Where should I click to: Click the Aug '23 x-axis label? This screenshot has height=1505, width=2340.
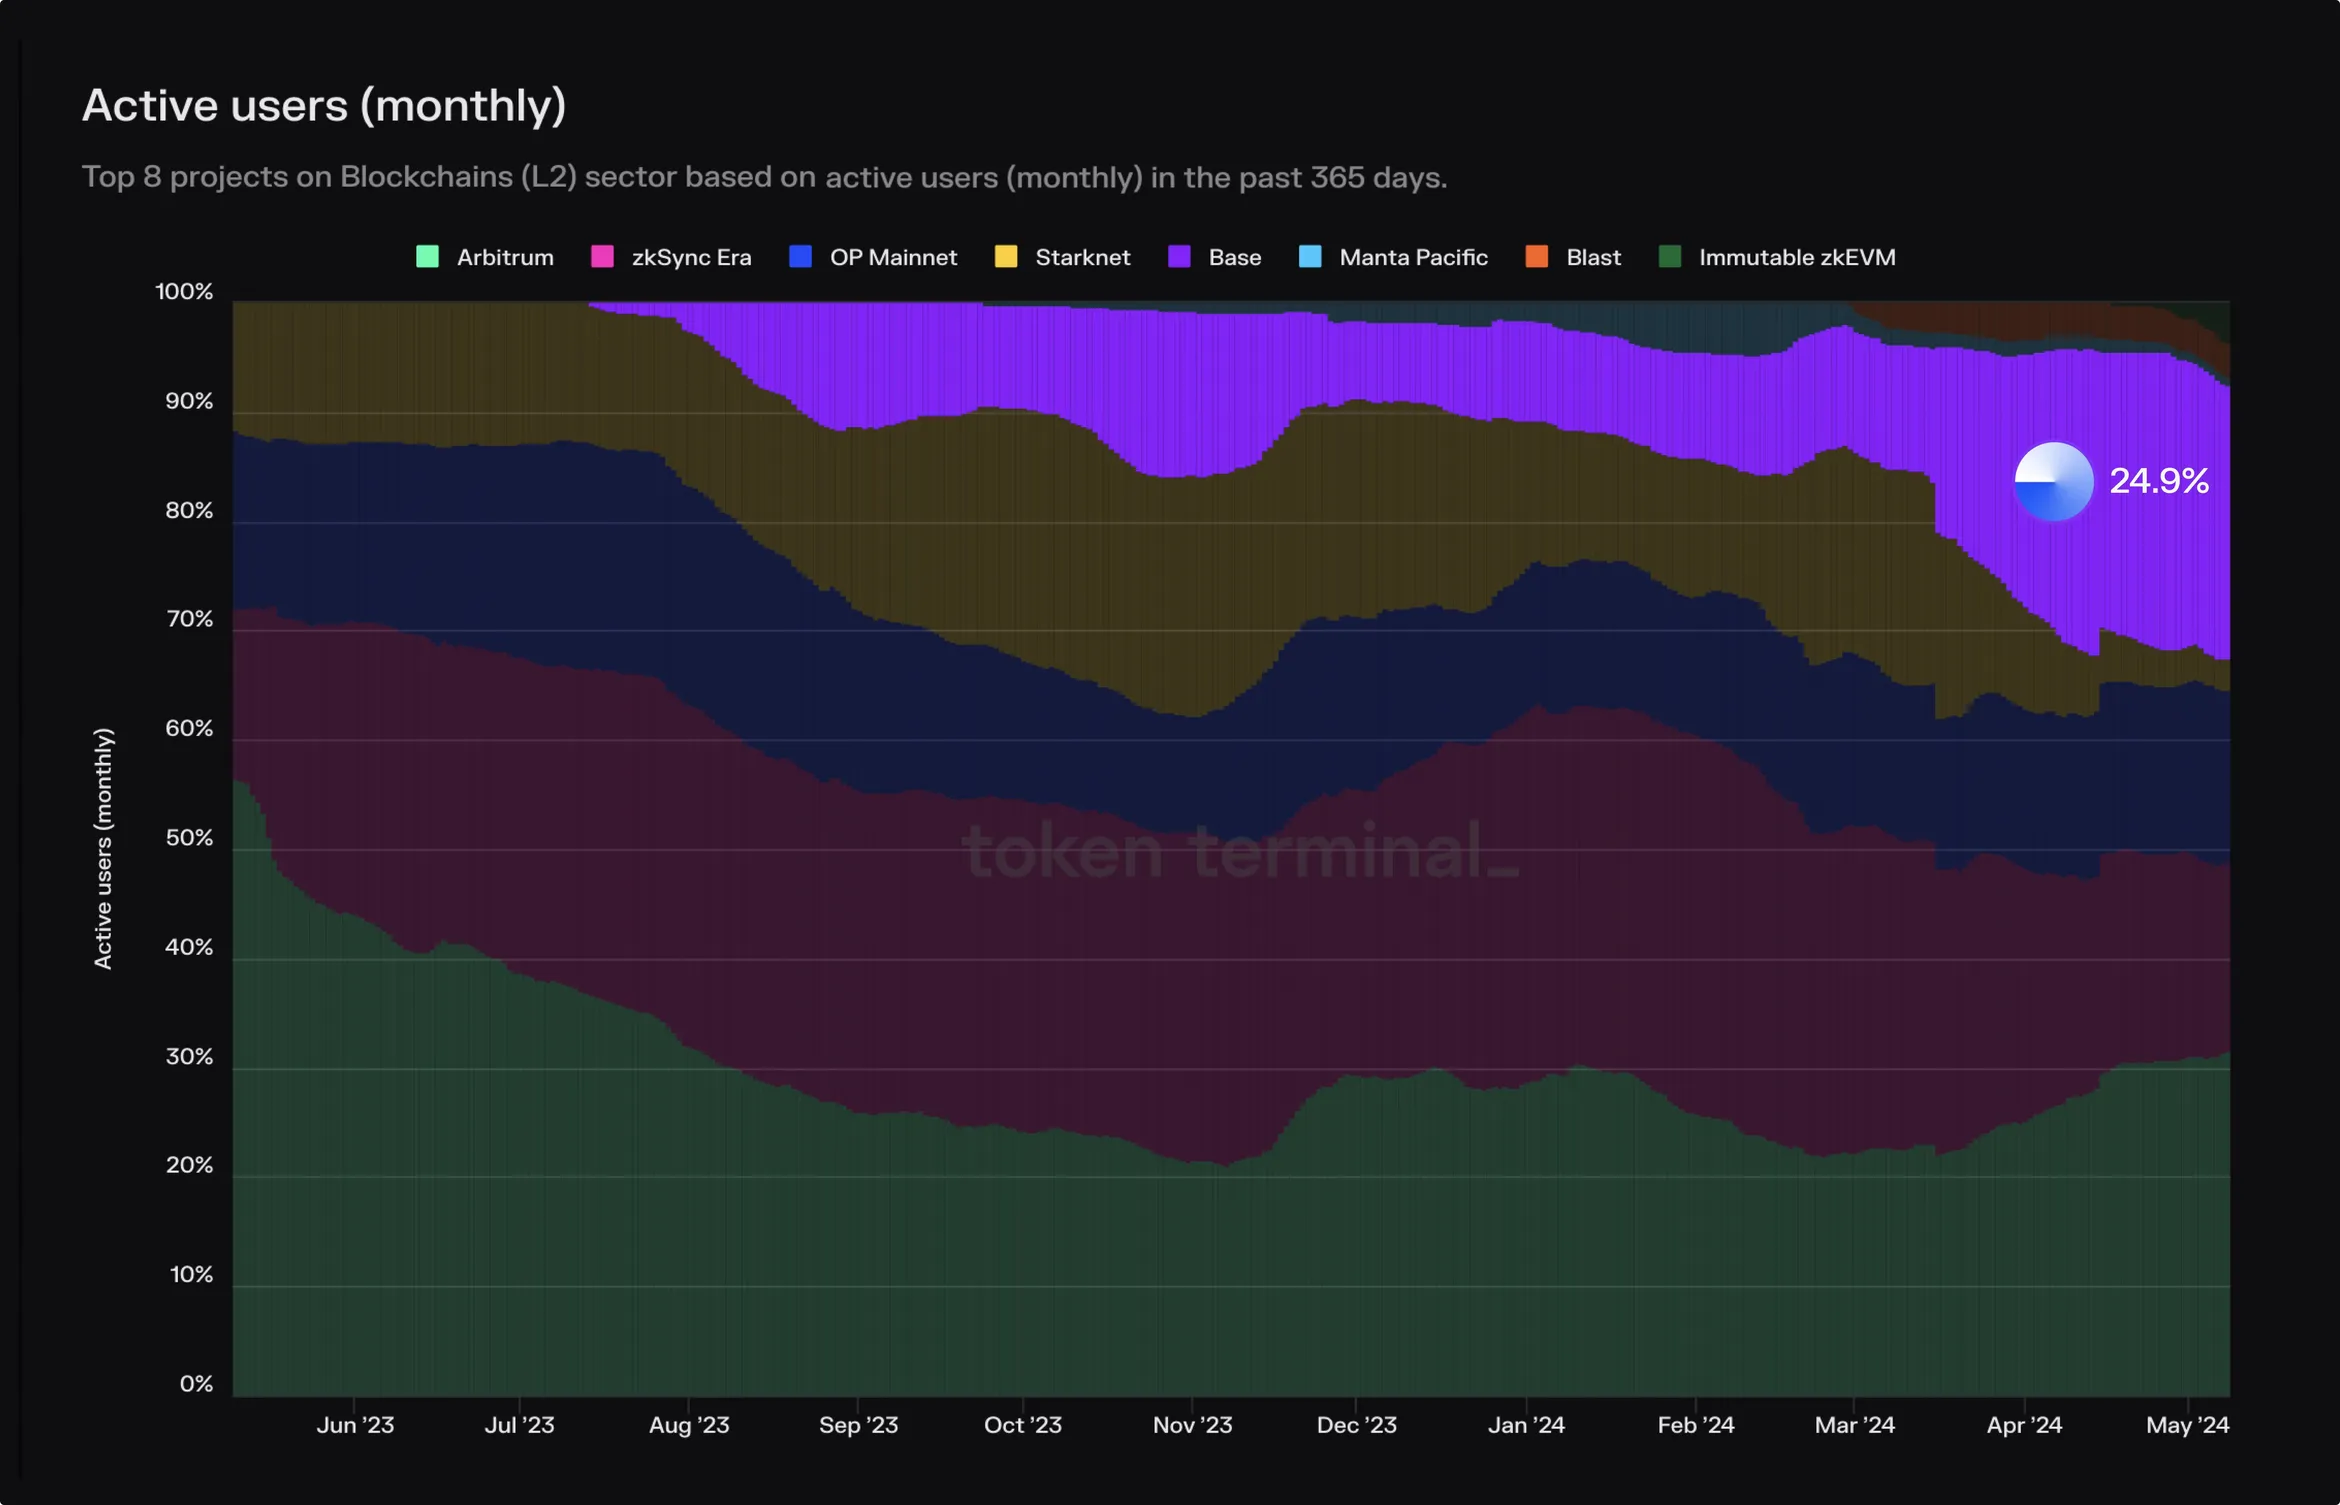click(x=689, y=1425)
